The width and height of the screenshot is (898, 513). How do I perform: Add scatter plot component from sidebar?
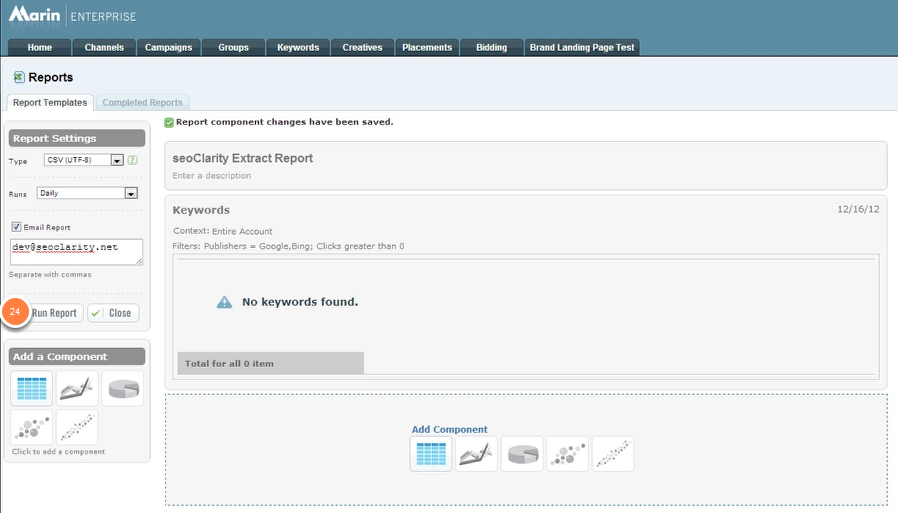77,427
